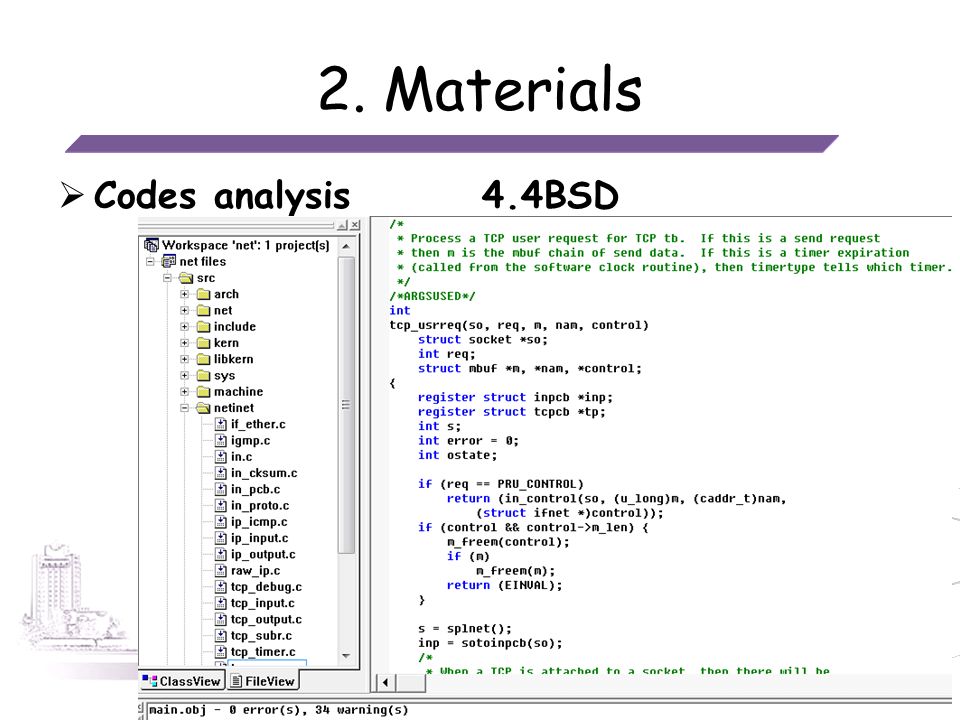Click the 'inp = sotoinpcb(so);' line
The image size is (960, 720).
pos(490,643)
